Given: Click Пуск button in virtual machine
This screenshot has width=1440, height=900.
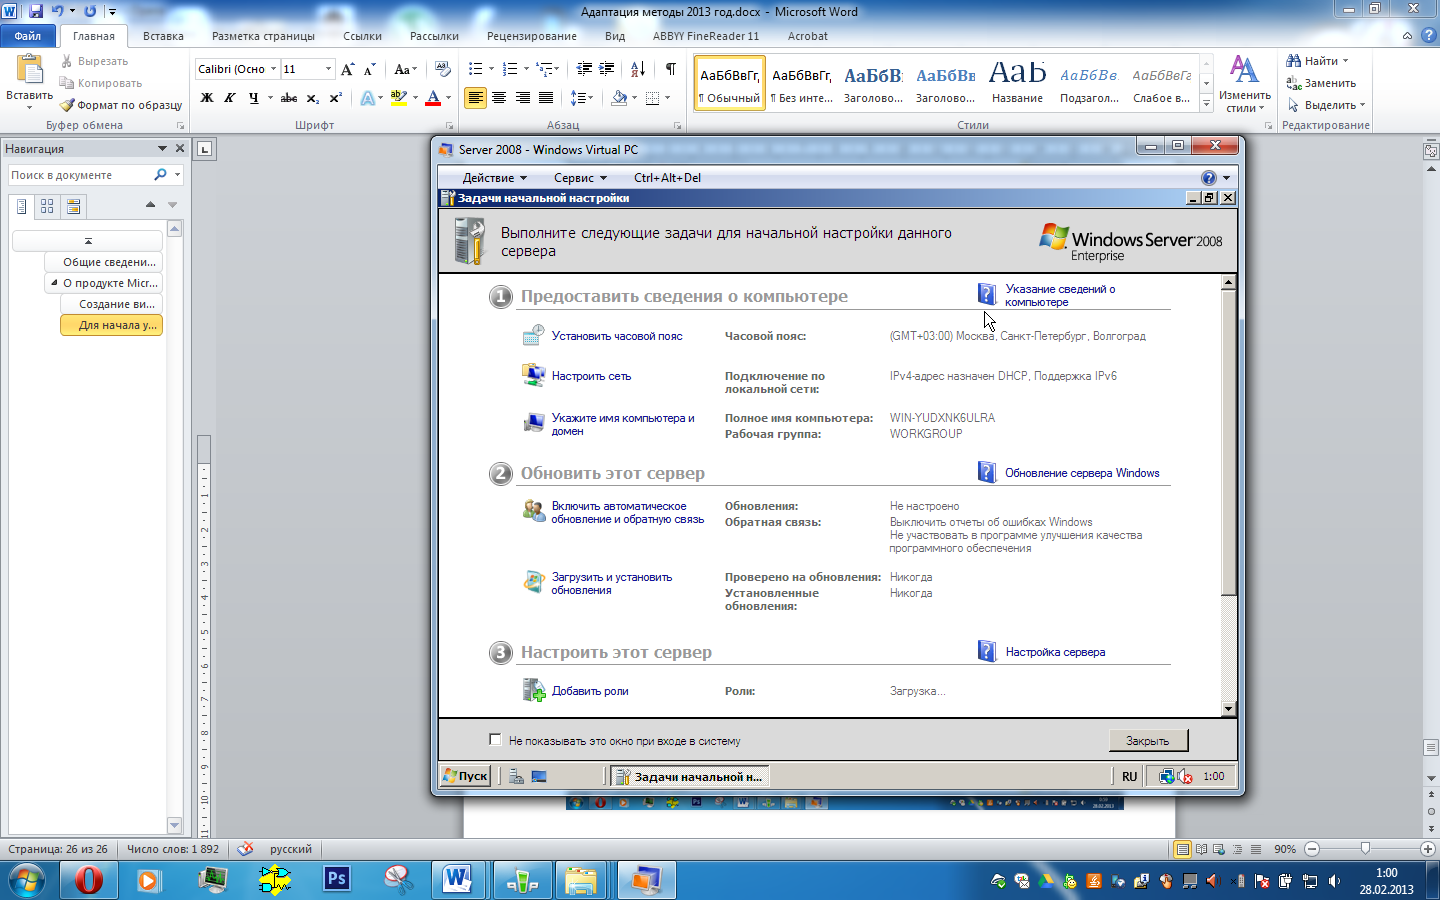Looking at the screenshot, I should (466, 776).
